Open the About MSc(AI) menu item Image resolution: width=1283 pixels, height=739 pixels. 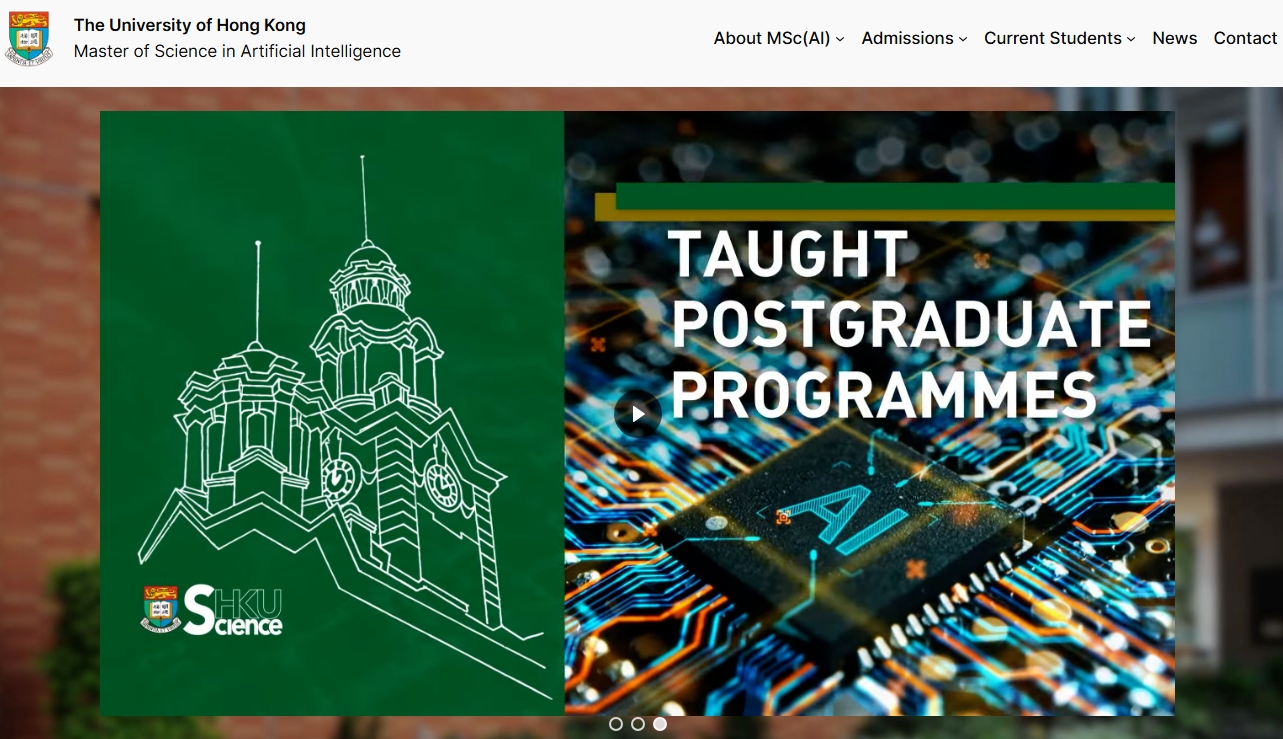click(771, 38)
